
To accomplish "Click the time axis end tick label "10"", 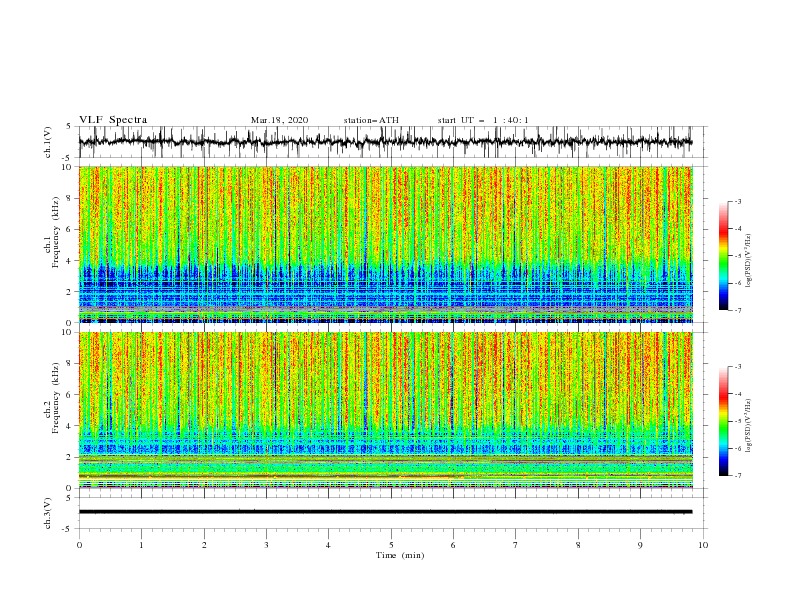I will pos(703,545).
